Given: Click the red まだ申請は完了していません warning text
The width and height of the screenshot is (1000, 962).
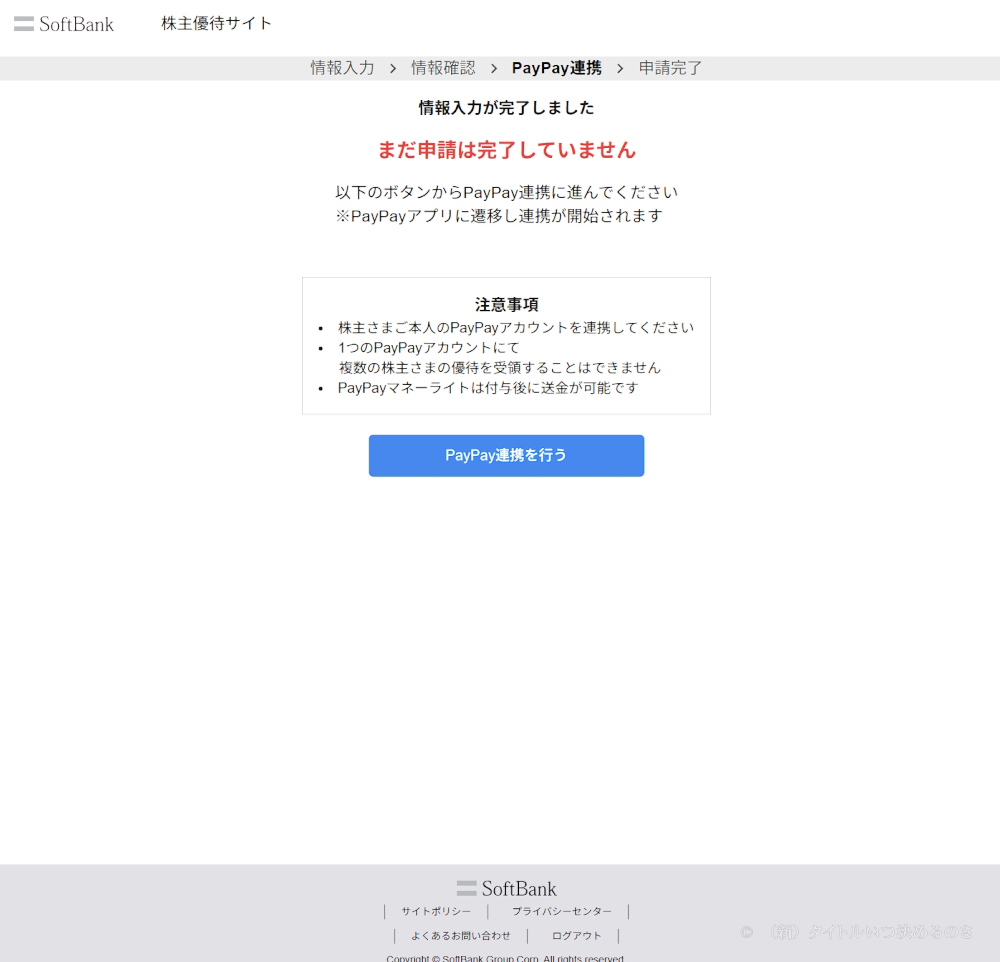Looking at the screenshot, I should [506, 150].
